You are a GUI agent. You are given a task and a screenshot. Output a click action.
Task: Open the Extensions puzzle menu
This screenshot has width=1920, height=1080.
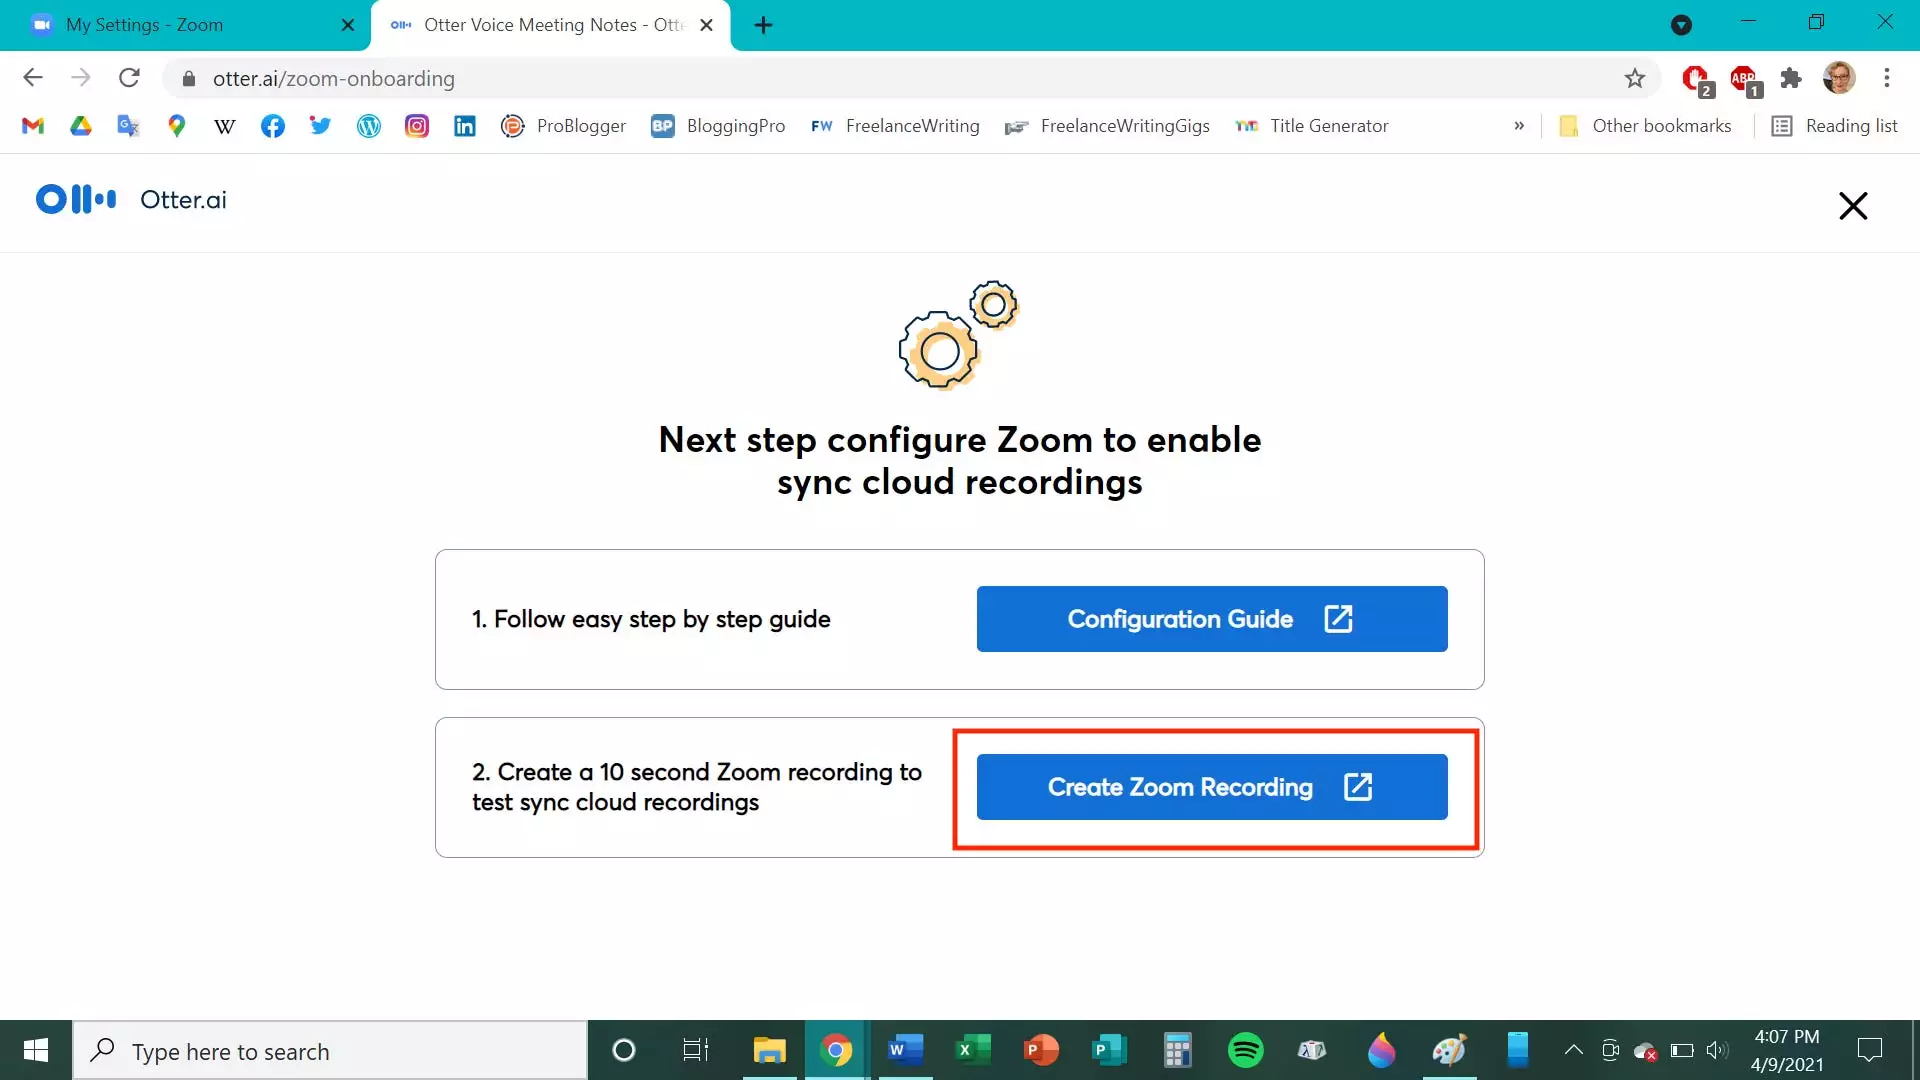click(x=1791, y=78)
